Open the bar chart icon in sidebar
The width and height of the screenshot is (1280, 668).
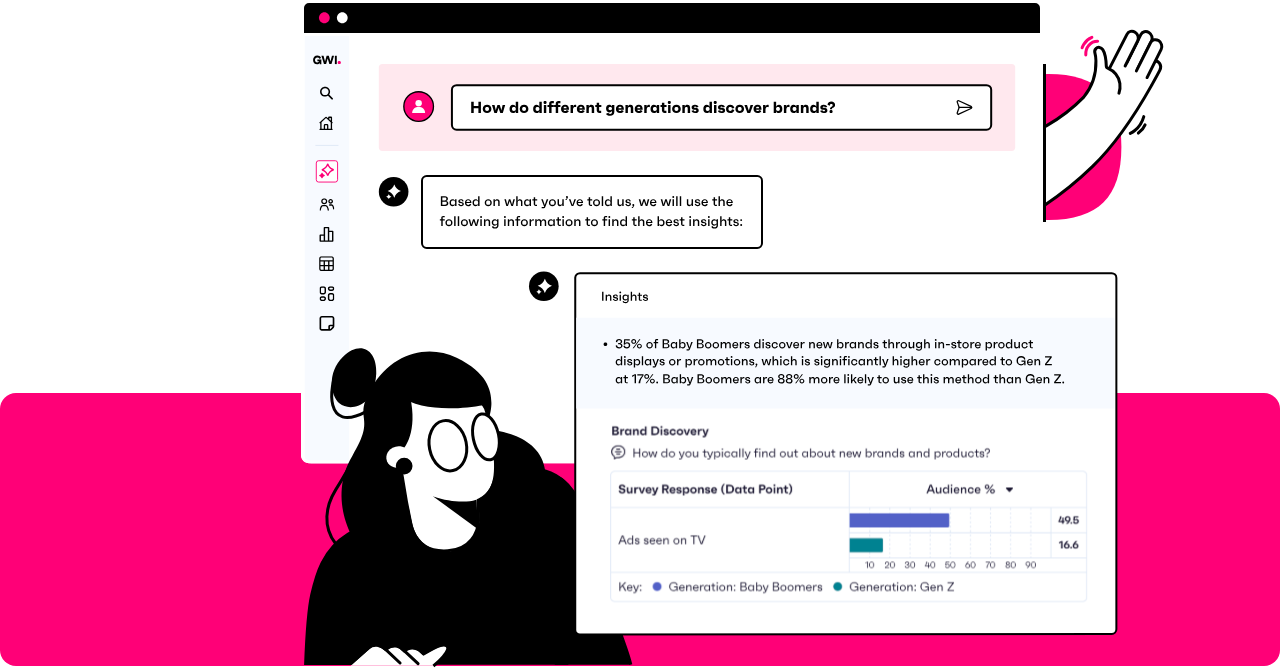point(326,234)
